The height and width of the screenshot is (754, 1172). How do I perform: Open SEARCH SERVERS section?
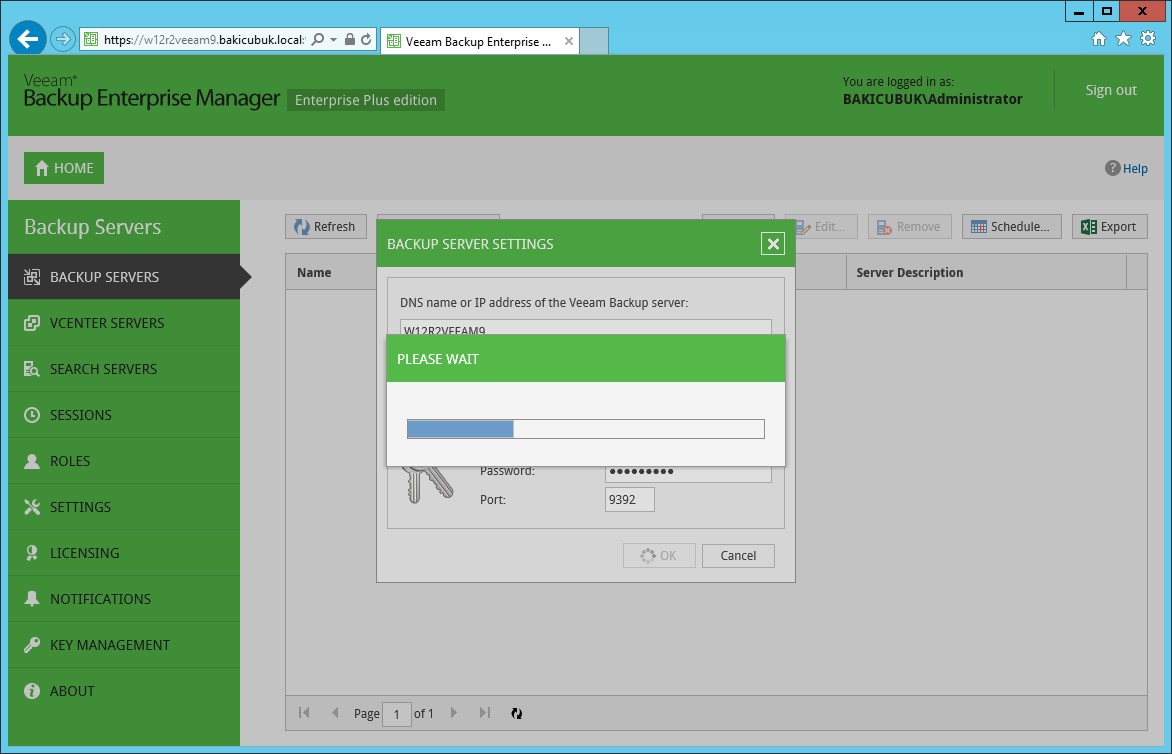tap(124, 369)
